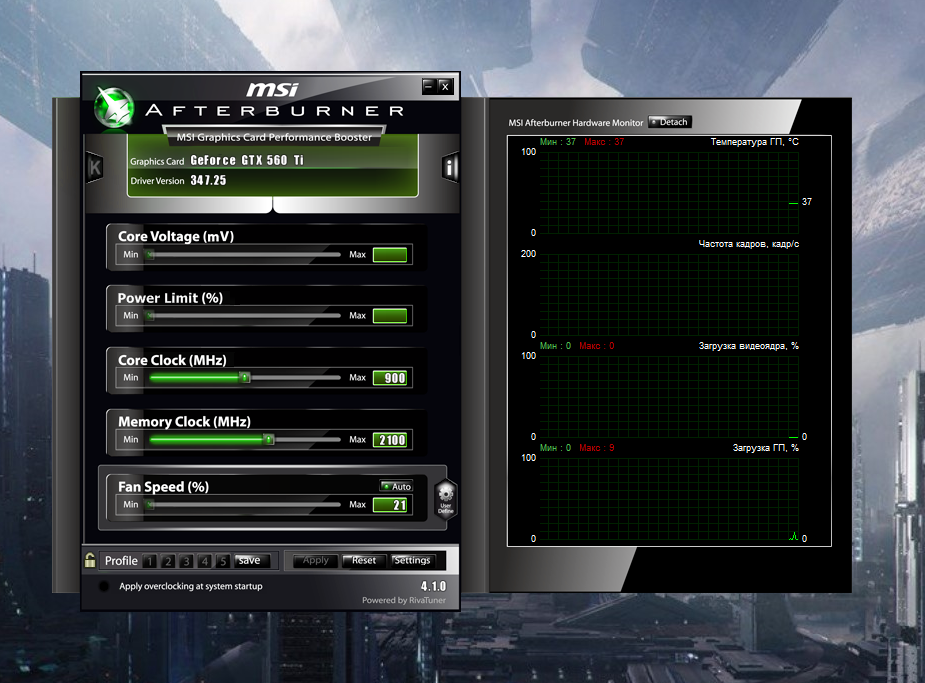Click the GPU temperature graph

coord(669,192)
